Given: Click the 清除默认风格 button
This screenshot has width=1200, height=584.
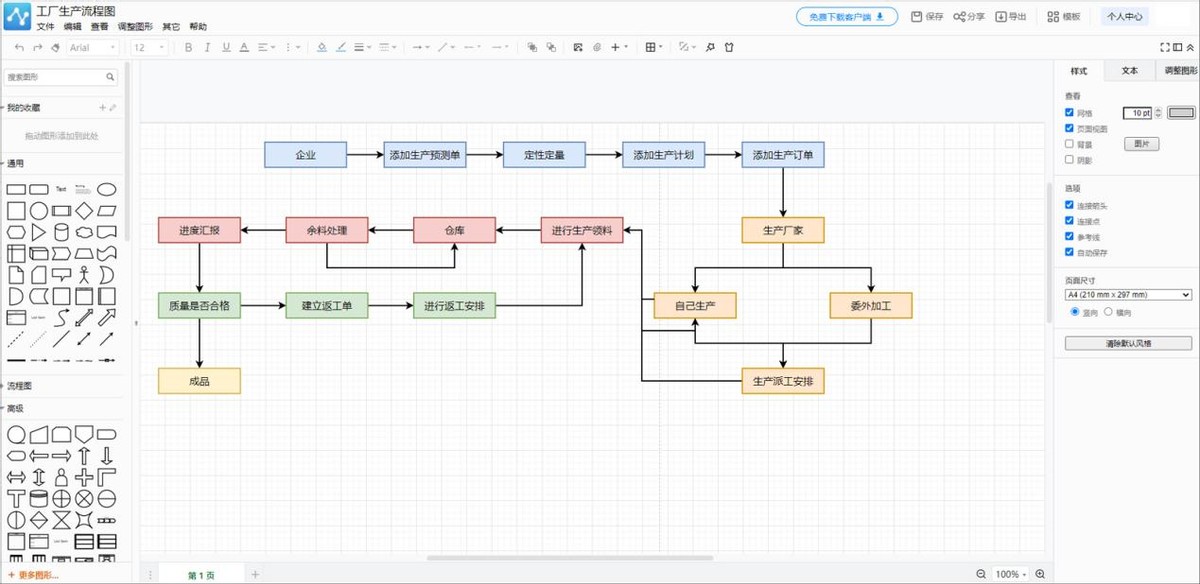Looking at the screenshot, I should pos(1128,343).
